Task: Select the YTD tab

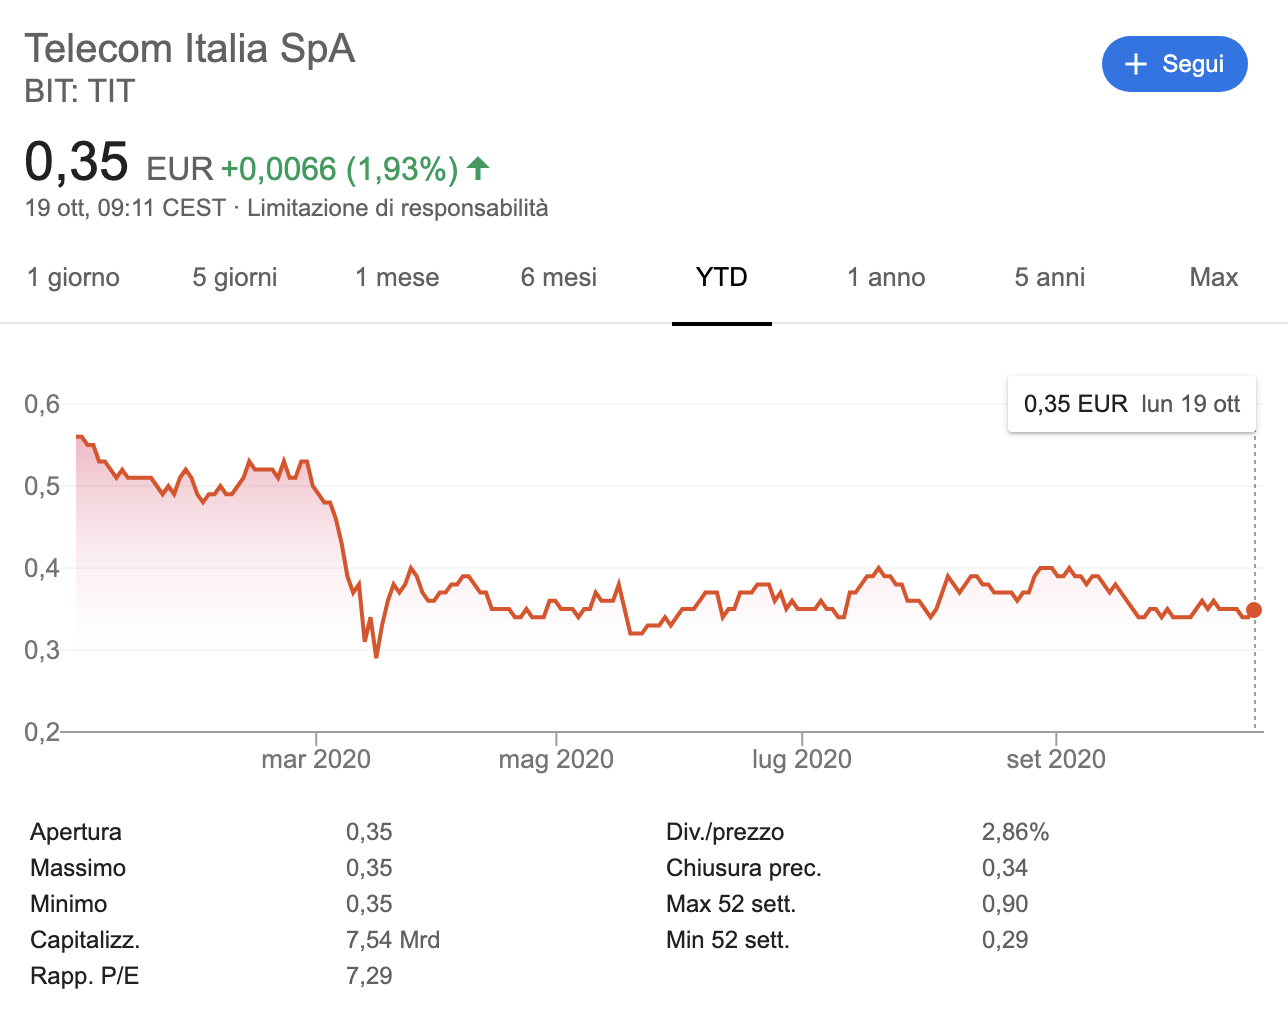Action: tap(721, 277)
